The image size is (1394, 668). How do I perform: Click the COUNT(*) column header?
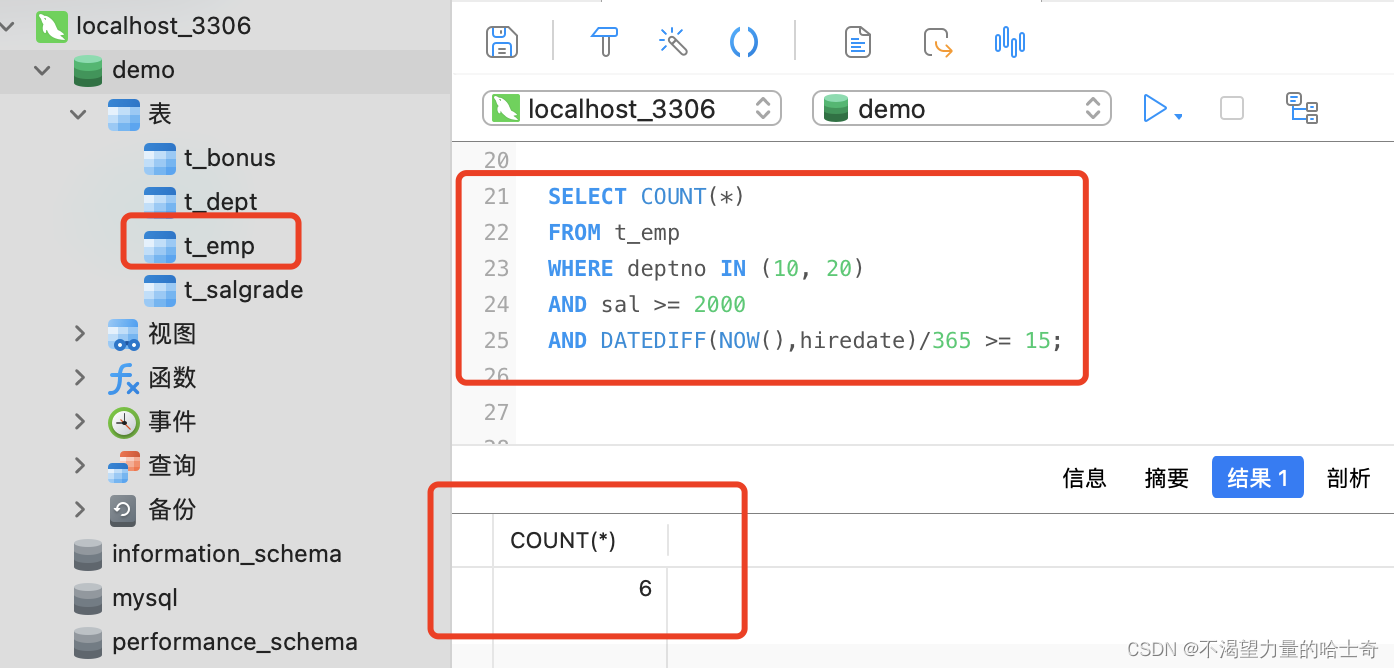(x=563, y=541)
